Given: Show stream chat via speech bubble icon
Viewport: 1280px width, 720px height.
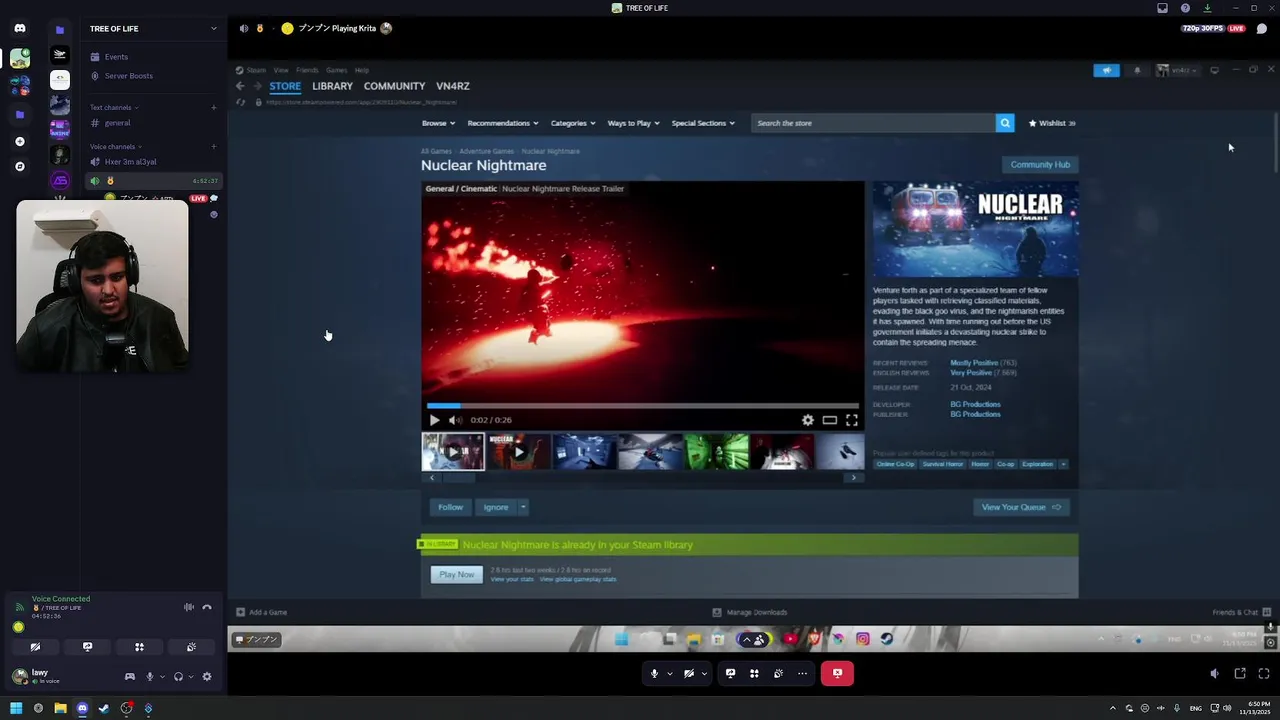Looking at the screenshot, I should pos(1262,28).
